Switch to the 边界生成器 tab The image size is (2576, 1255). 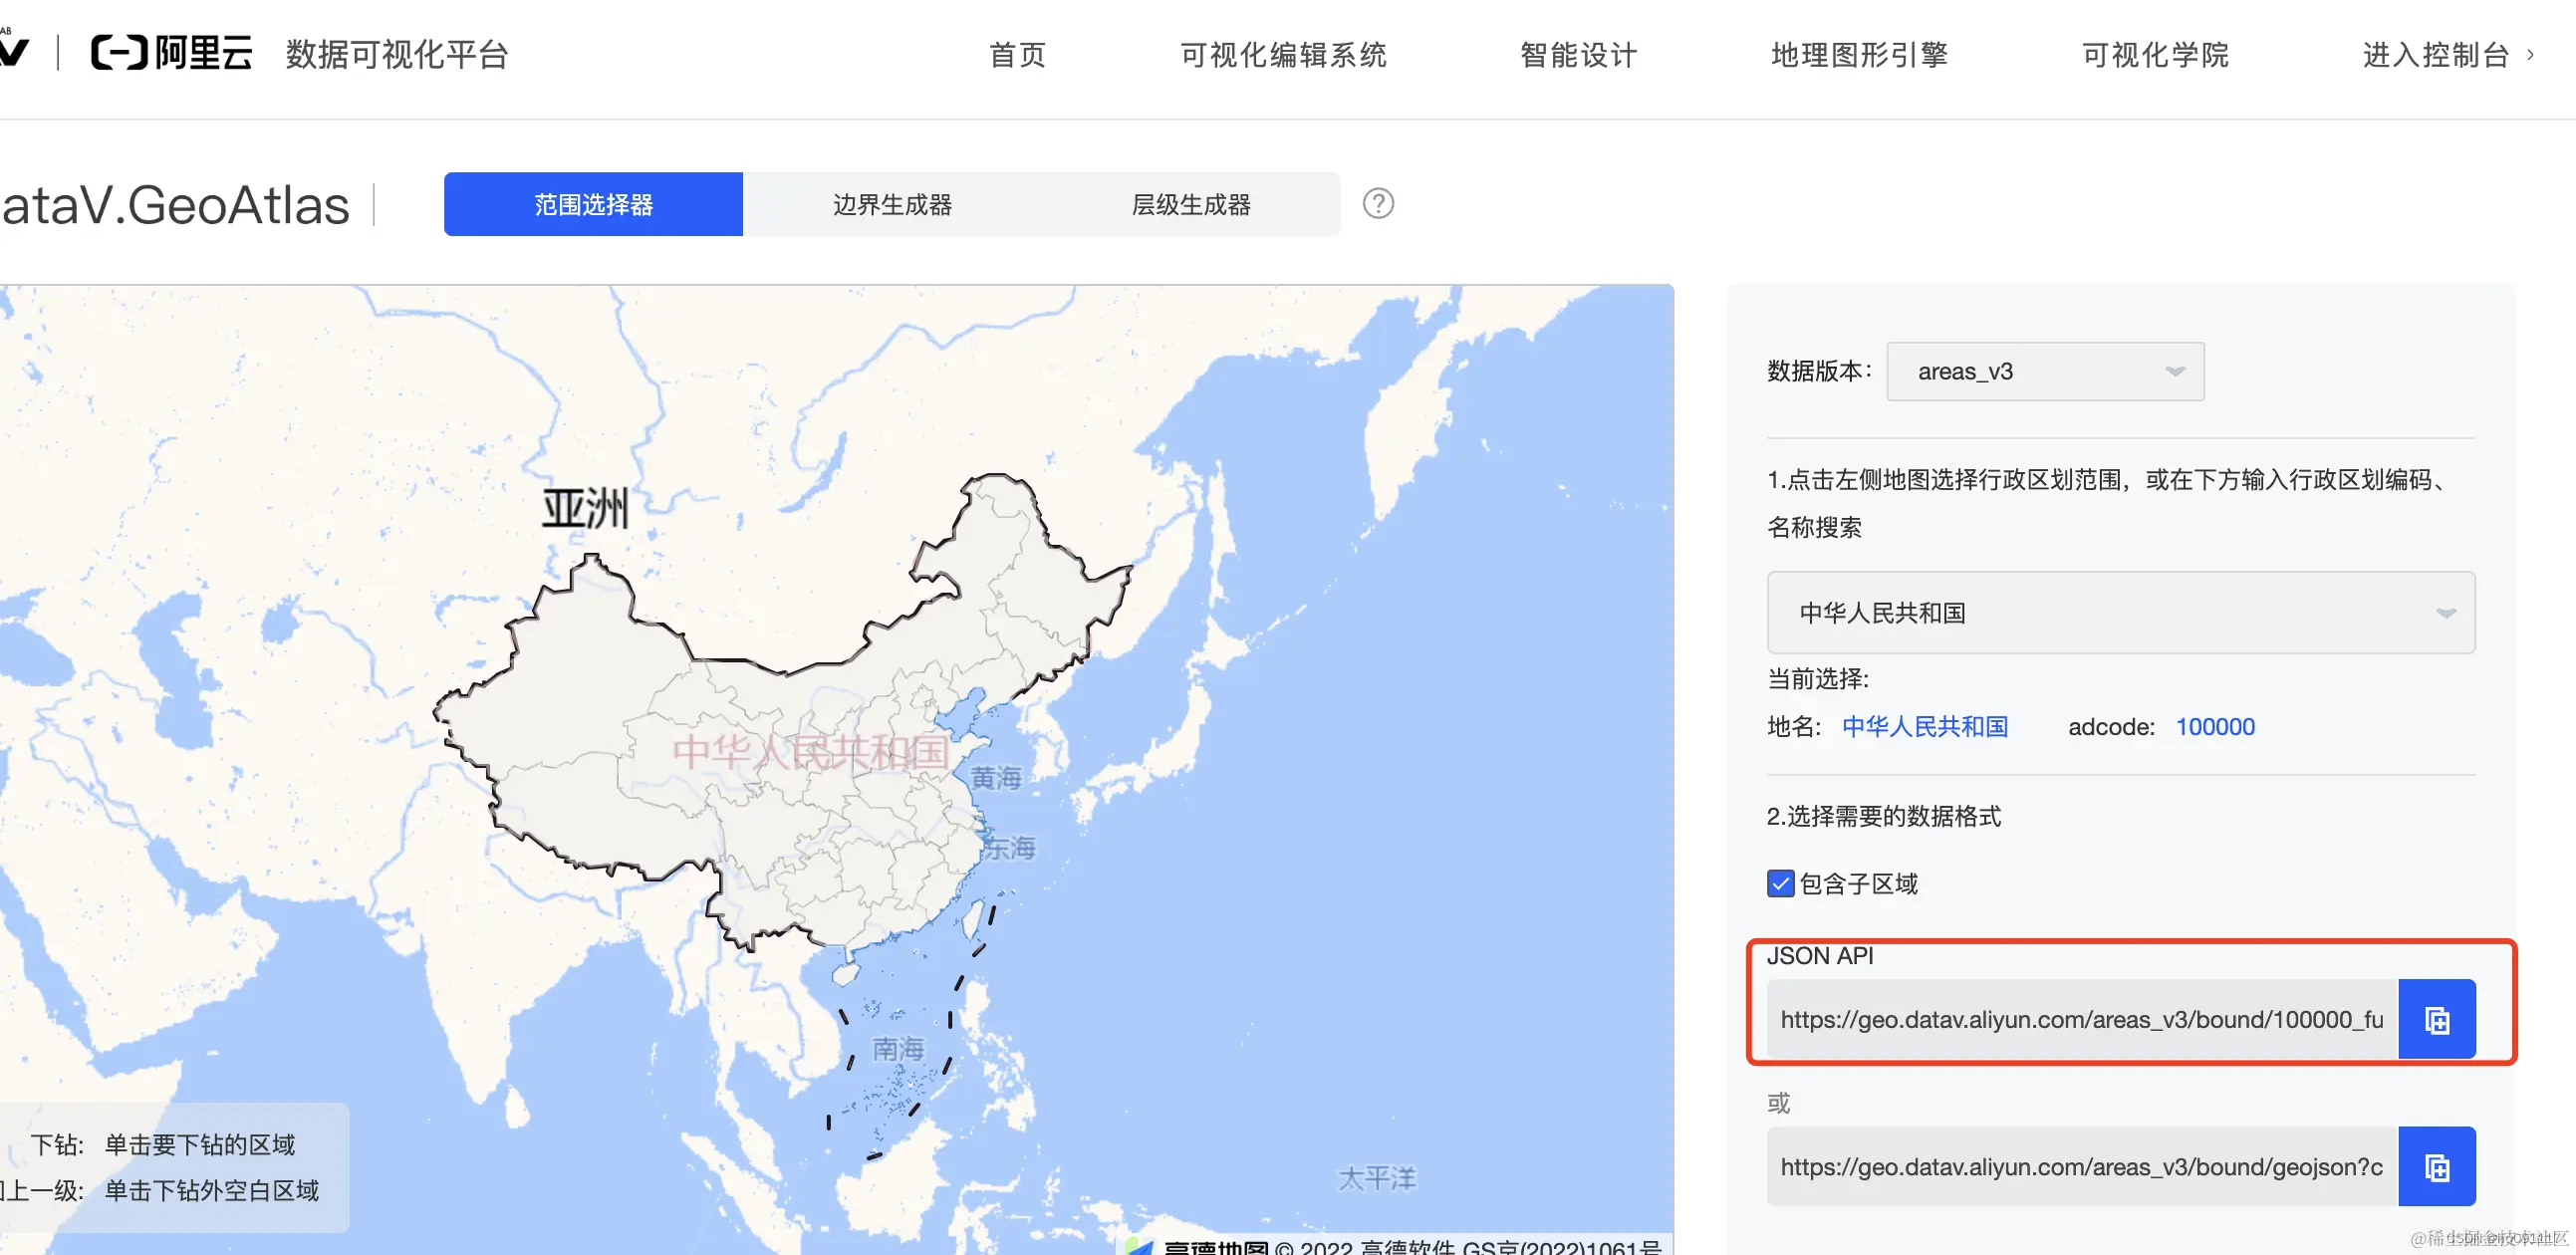[x=892, y=205]
